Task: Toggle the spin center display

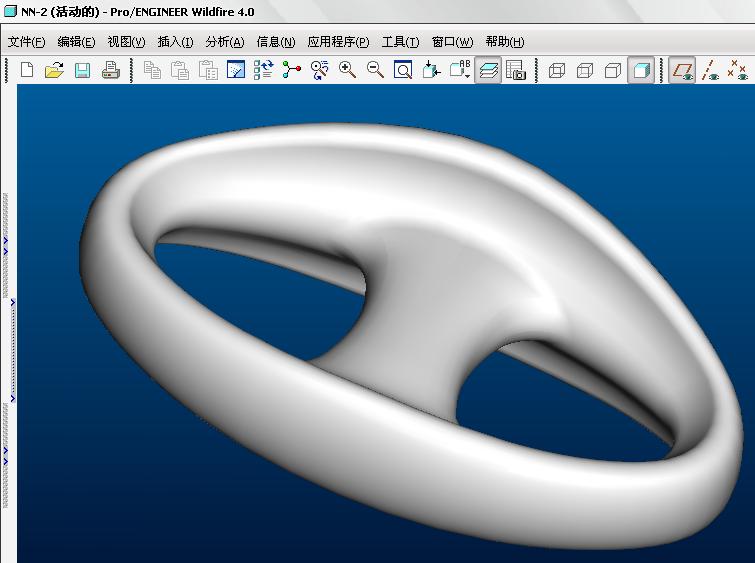Action: tap(292, 70)
